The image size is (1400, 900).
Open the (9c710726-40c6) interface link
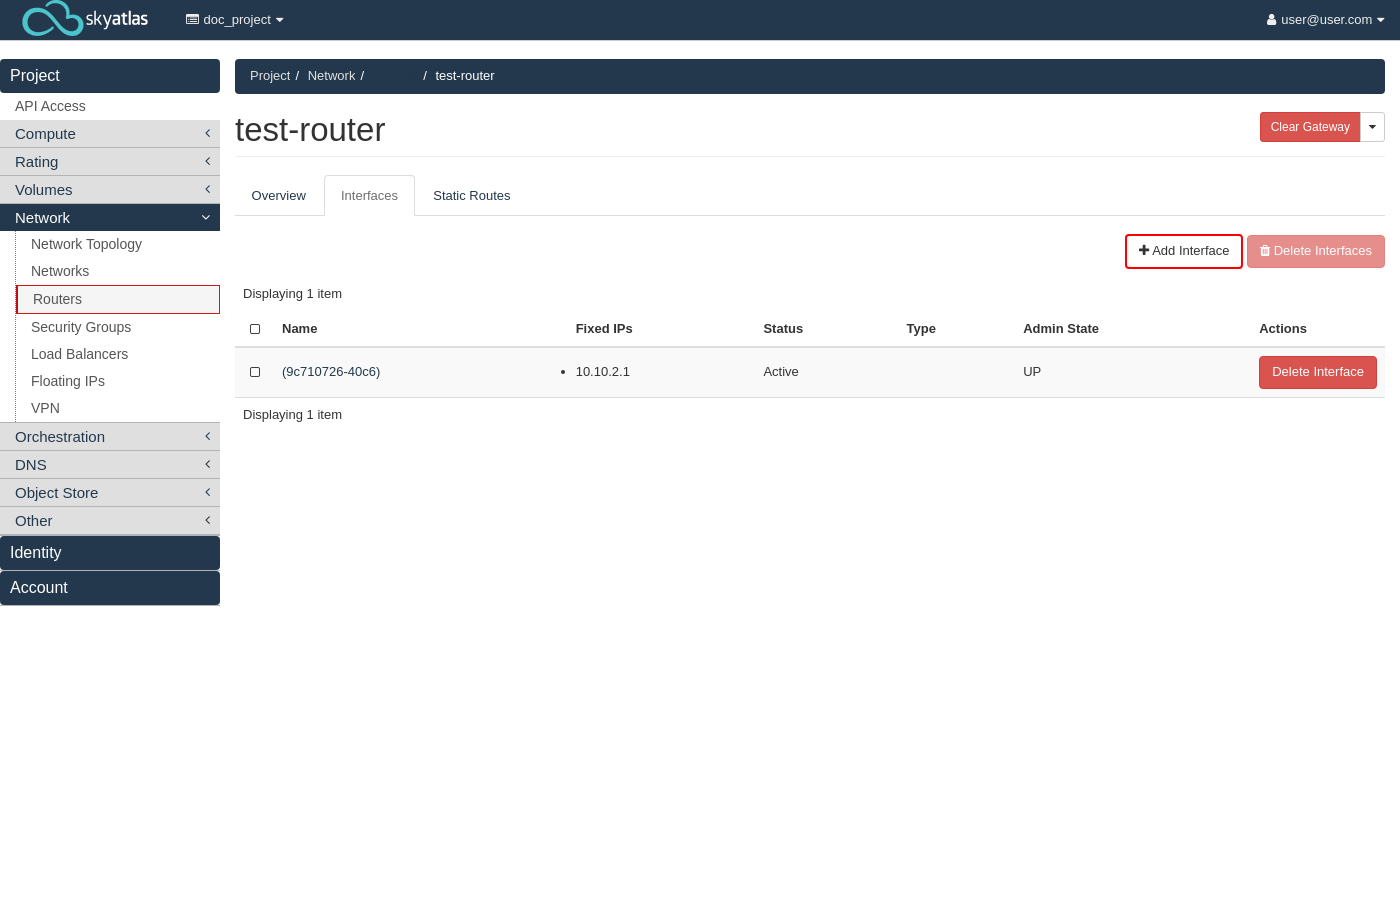(x=331, y=372)
